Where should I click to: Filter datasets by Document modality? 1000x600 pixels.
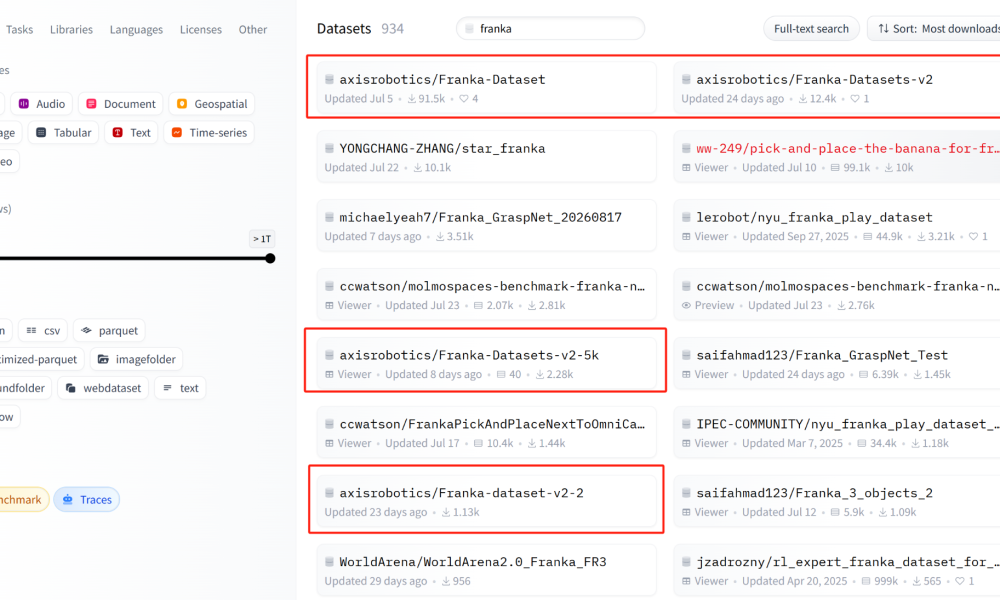point(121,104)
